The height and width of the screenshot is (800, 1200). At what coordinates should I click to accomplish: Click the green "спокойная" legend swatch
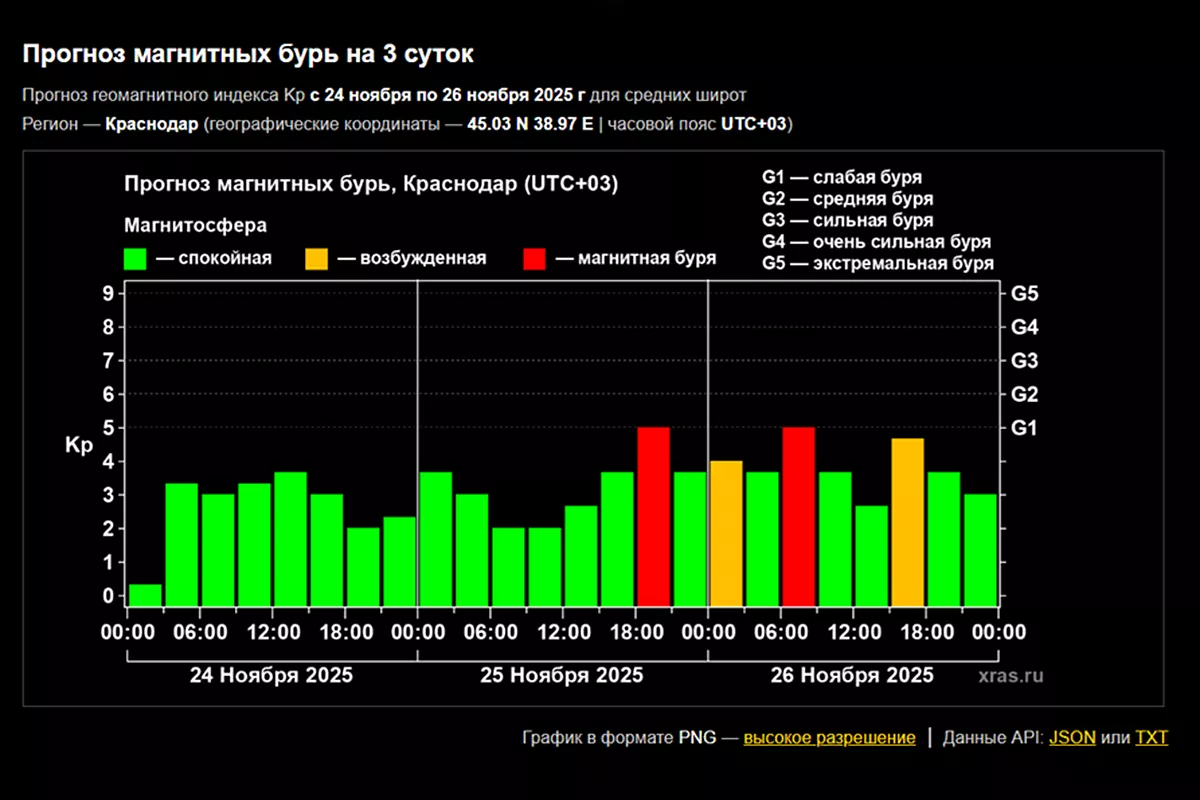134,259
